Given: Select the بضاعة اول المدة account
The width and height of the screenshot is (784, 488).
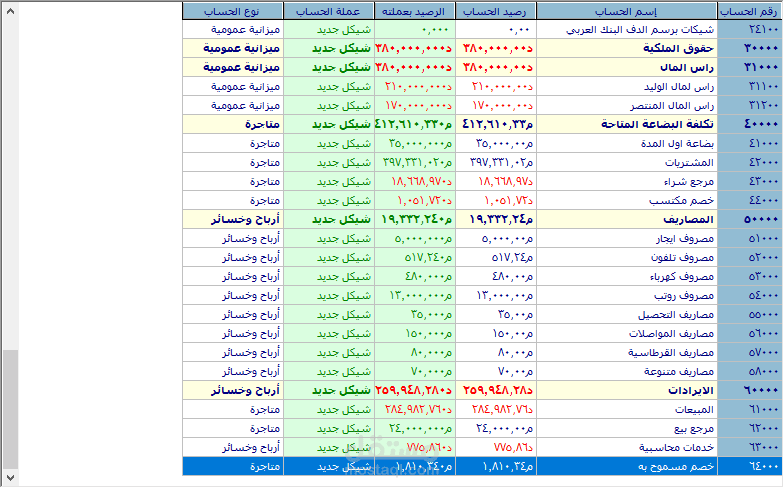Looking at the screenshot, I should tap(626, 144).
